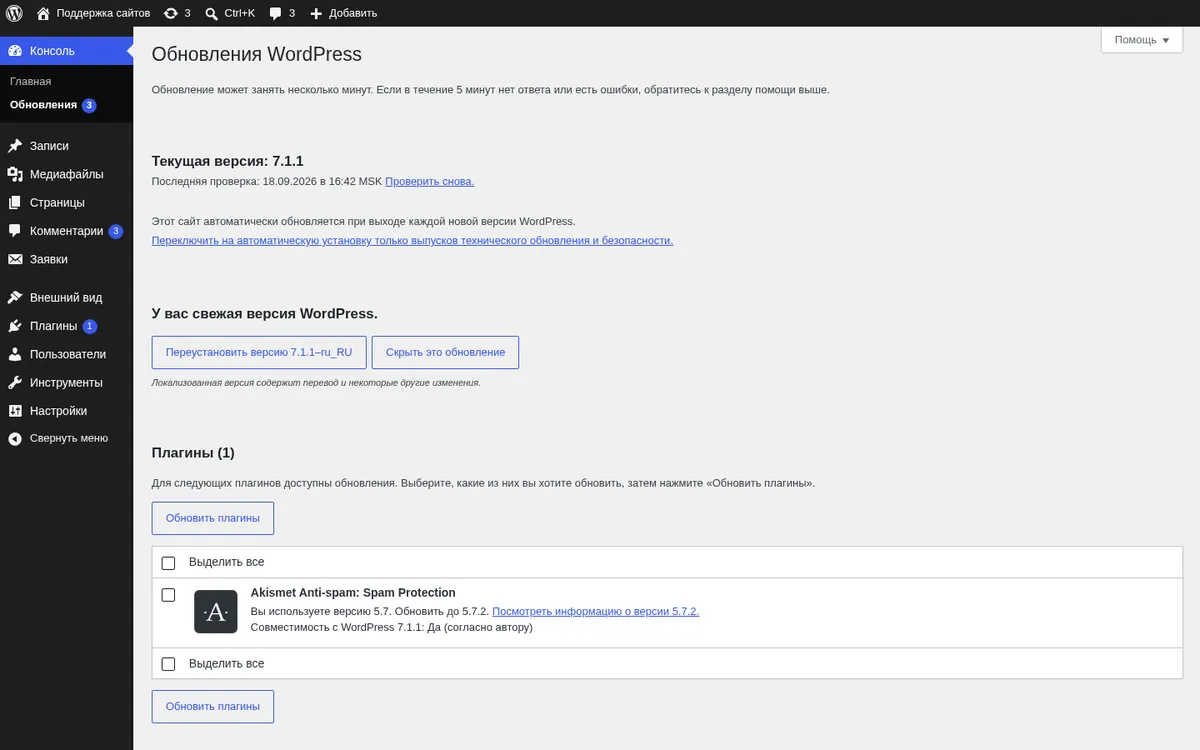Screen dimensions: 1200x750
Task: Click Добавить in the admin bar
Action: (353, 13)
